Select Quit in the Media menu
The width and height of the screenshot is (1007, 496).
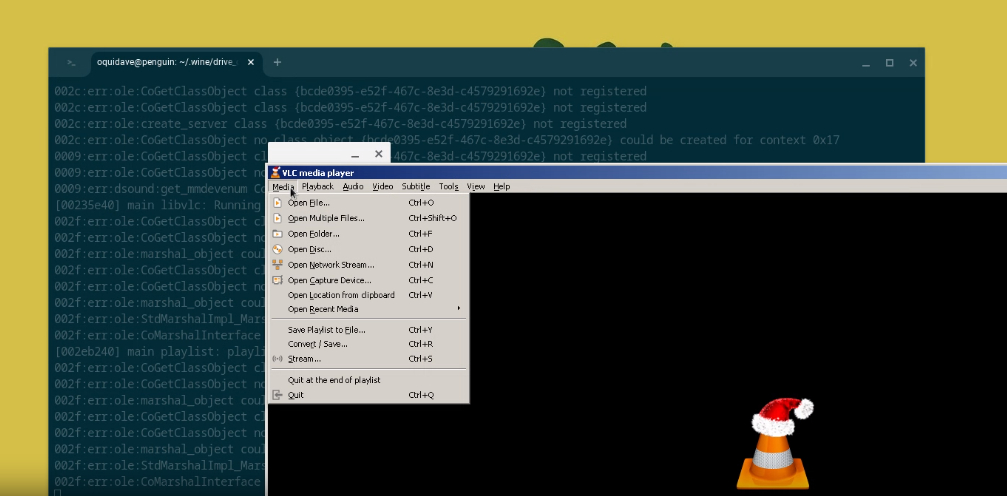368,395
